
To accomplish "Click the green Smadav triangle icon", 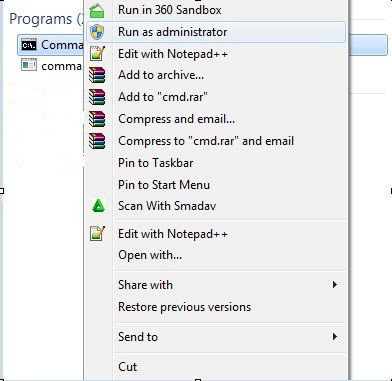I will coord(98,206).
